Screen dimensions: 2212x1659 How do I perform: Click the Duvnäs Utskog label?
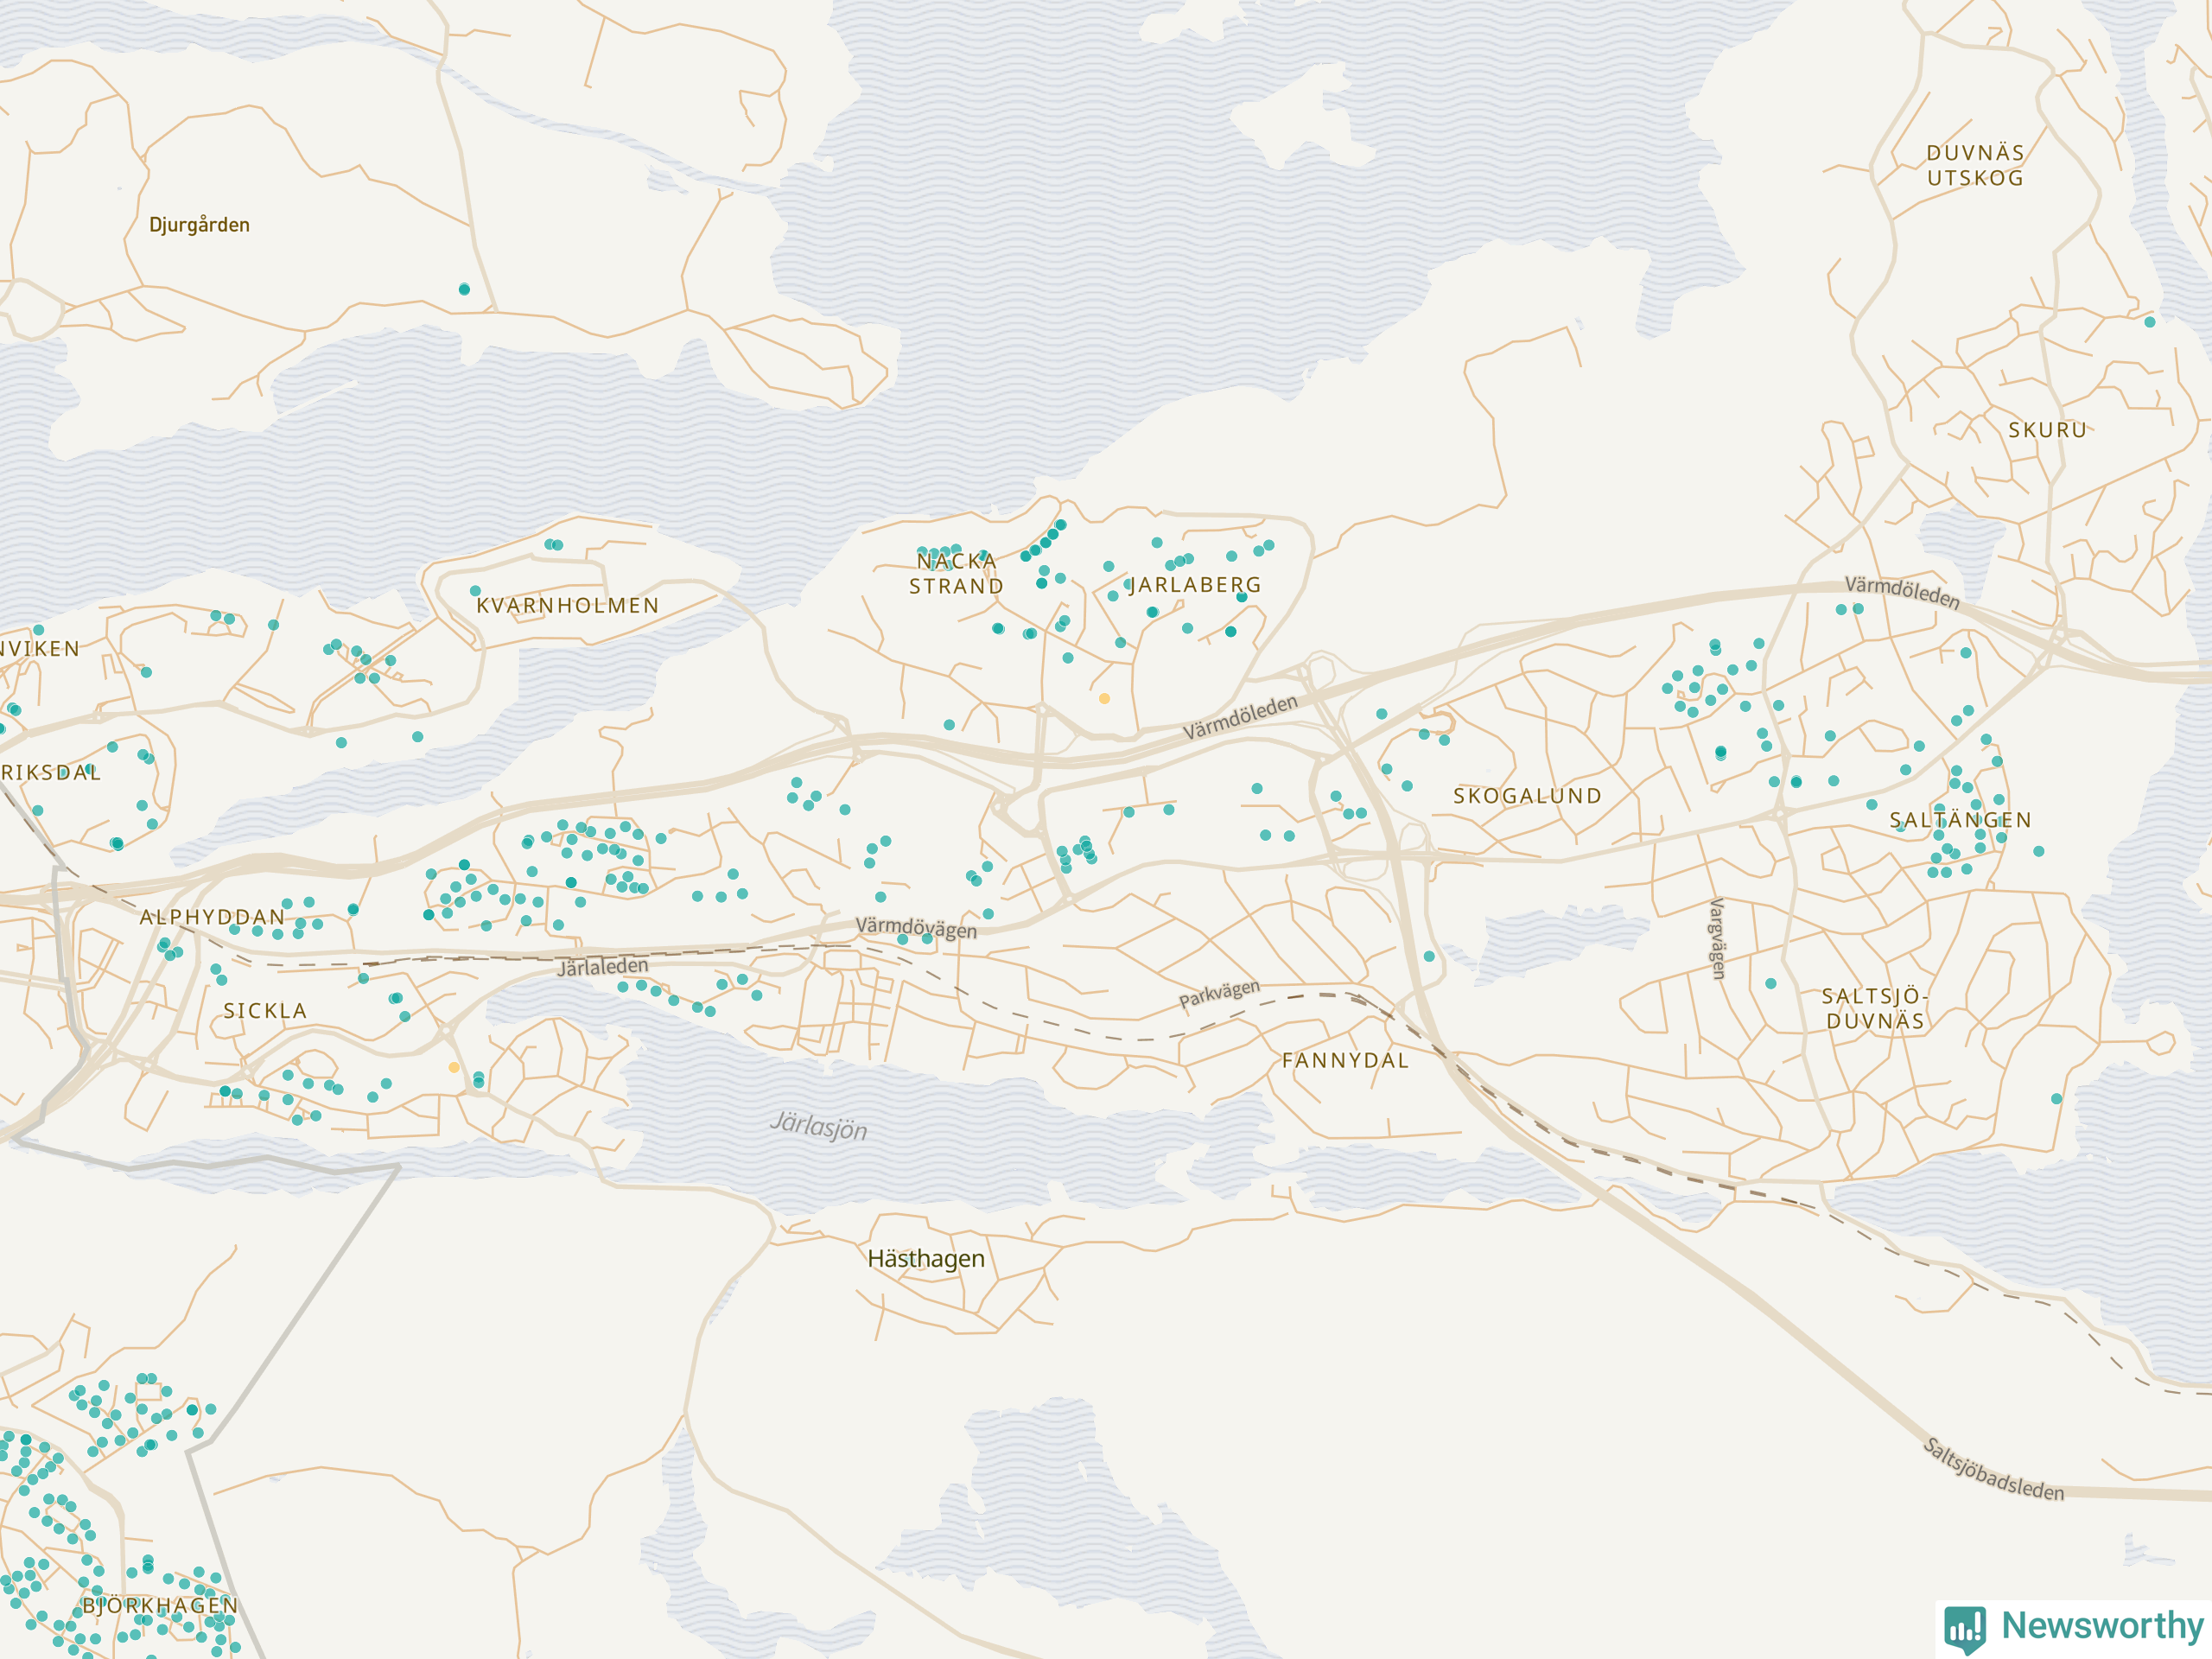1975,166
